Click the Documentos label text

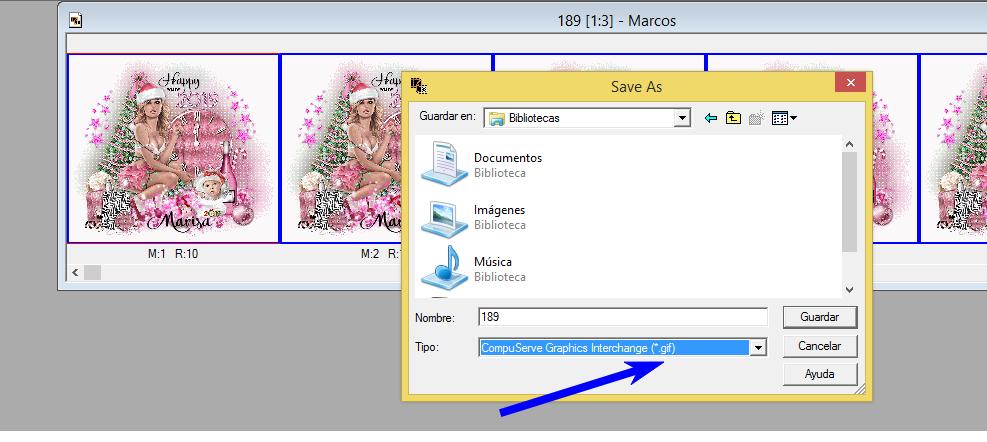click(x=507, y=158)
